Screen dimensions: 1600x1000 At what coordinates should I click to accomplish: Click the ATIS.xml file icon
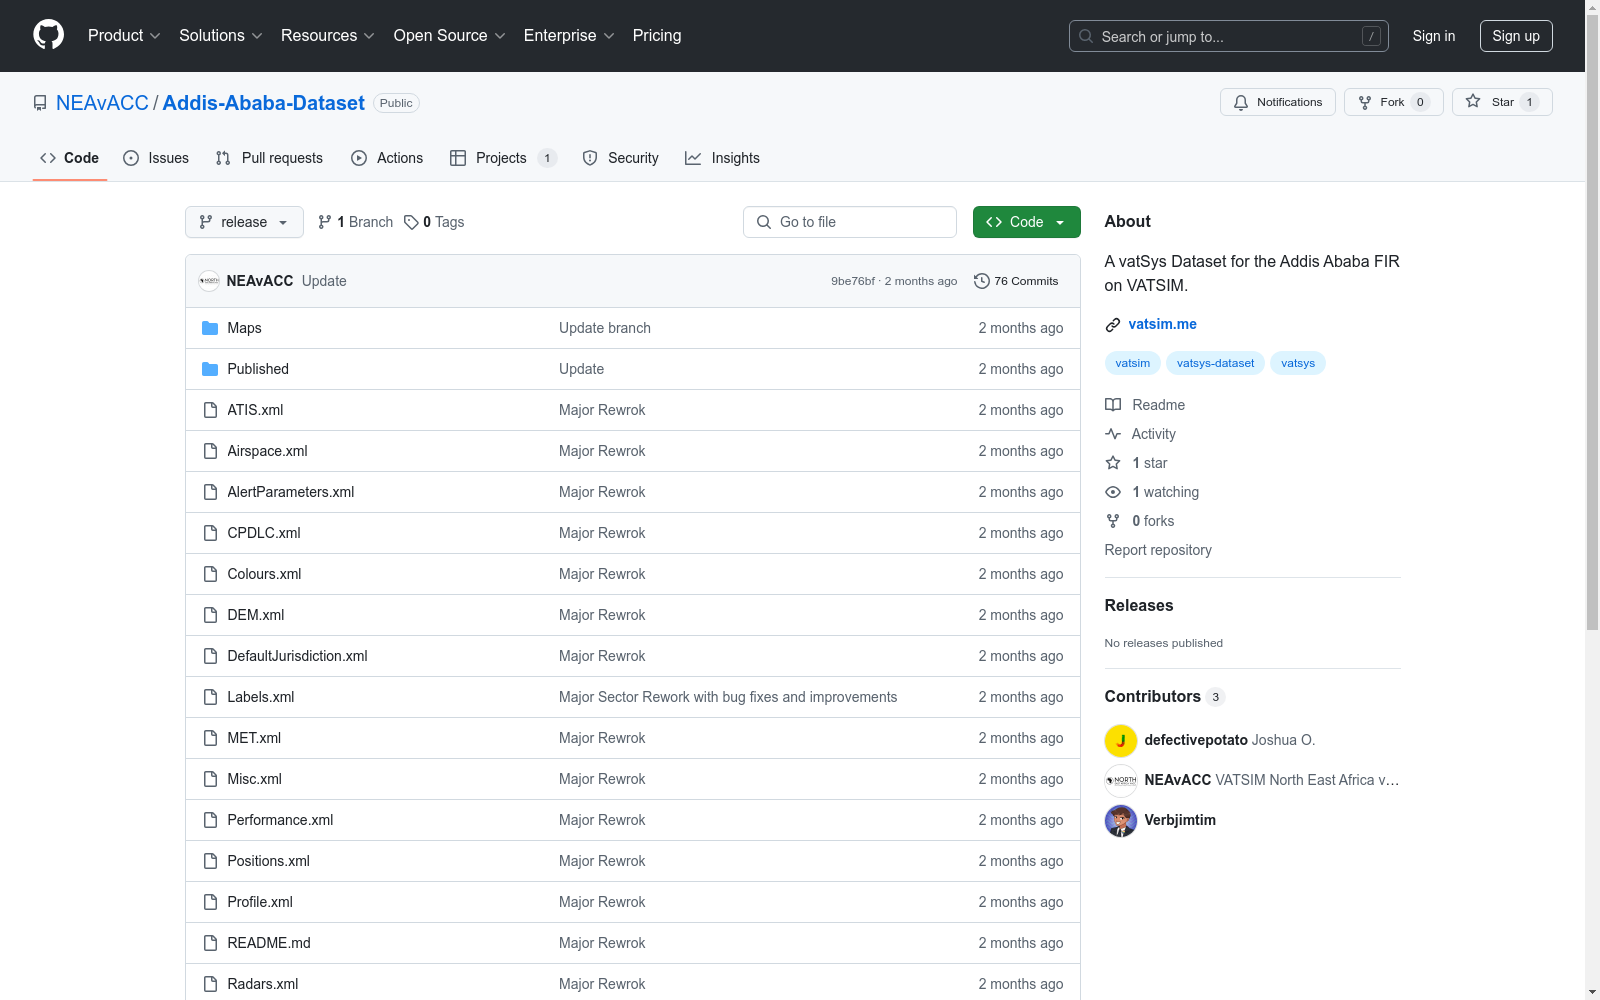tap(210, 410)
